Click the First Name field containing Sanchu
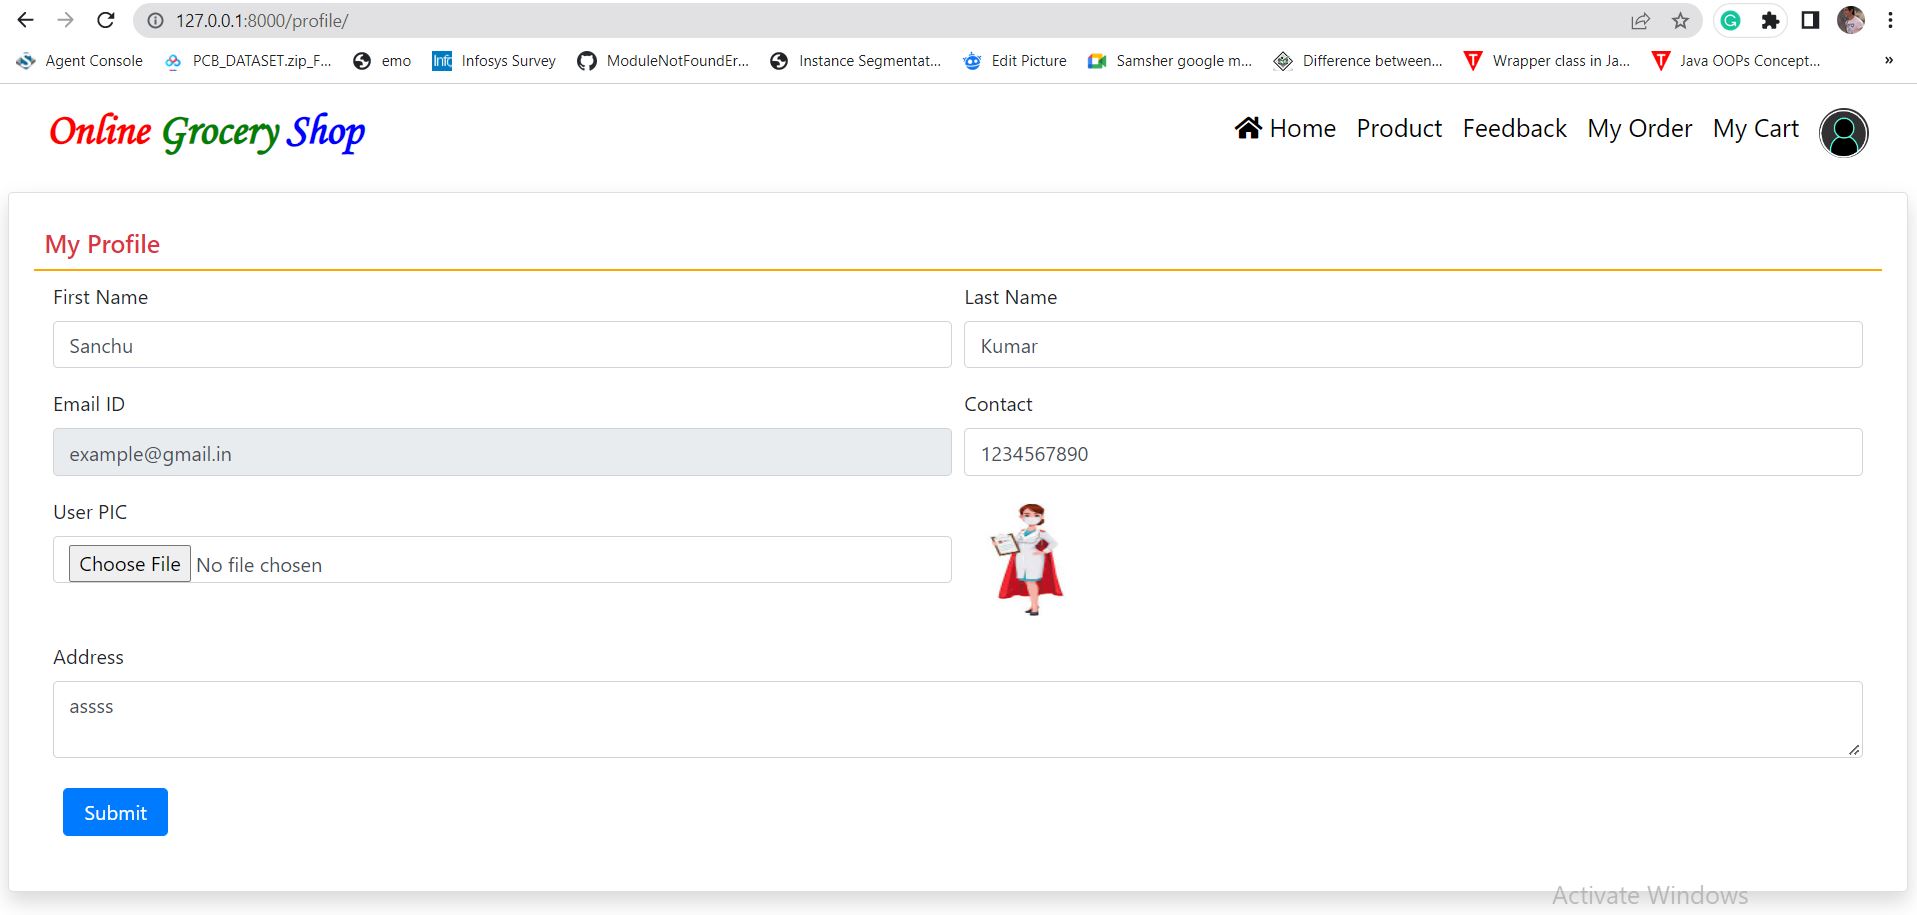1917x915 pixels. (x=501, y=345)
